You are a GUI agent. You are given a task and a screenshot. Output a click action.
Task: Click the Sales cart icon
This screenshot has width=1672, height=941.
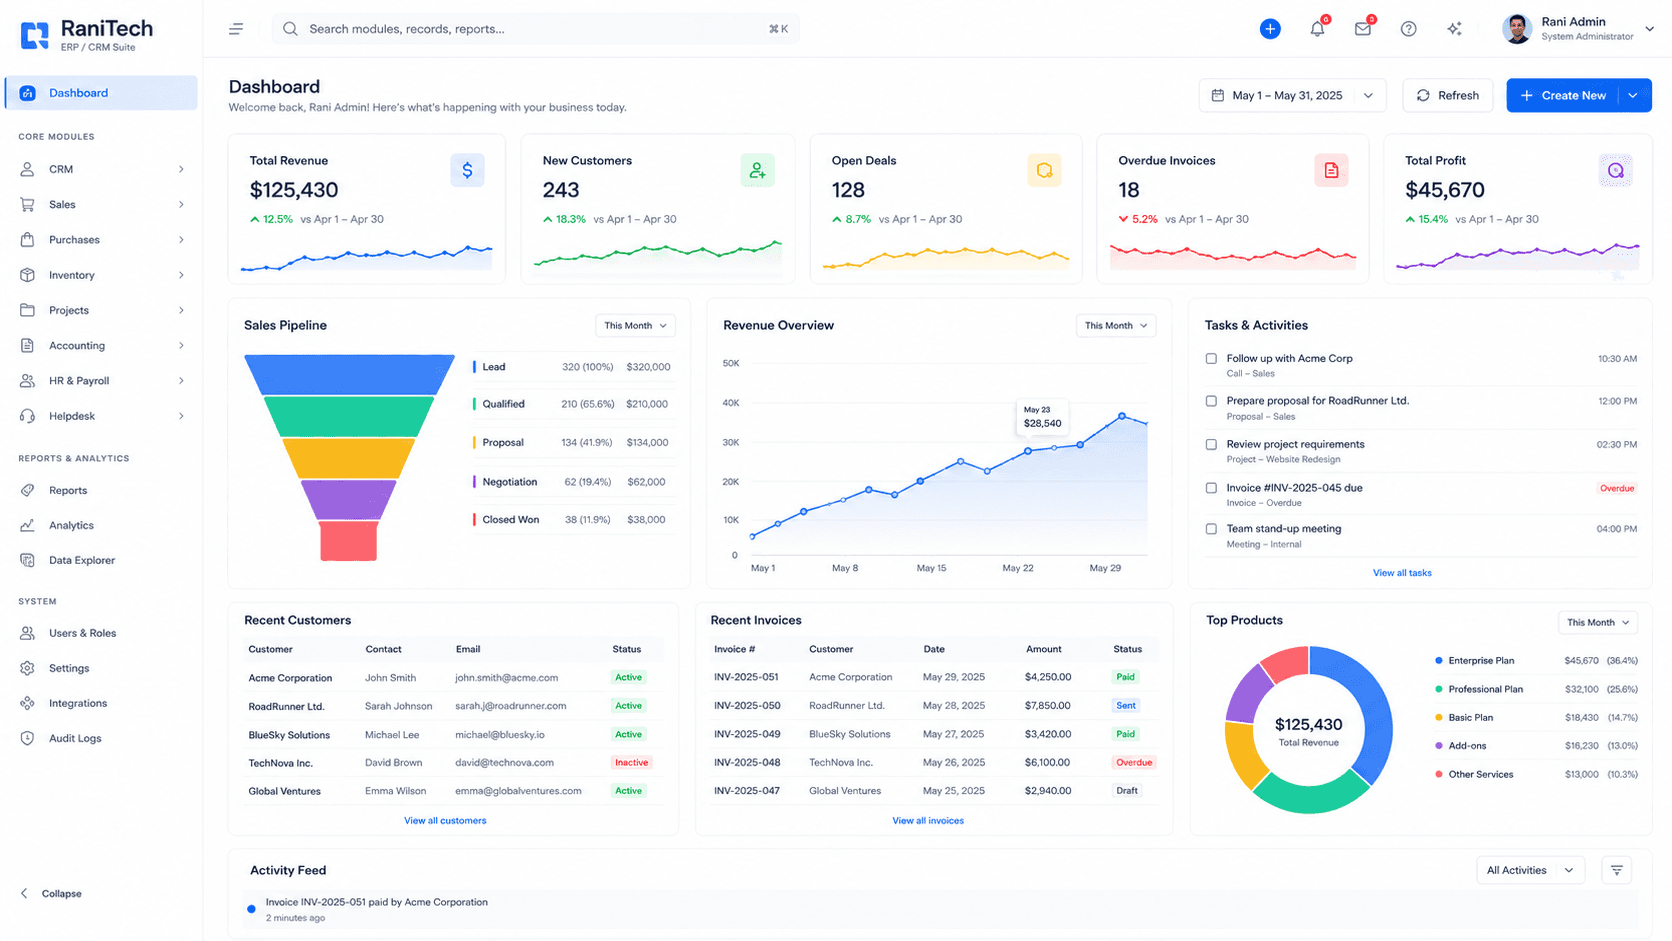coord(28,204)
